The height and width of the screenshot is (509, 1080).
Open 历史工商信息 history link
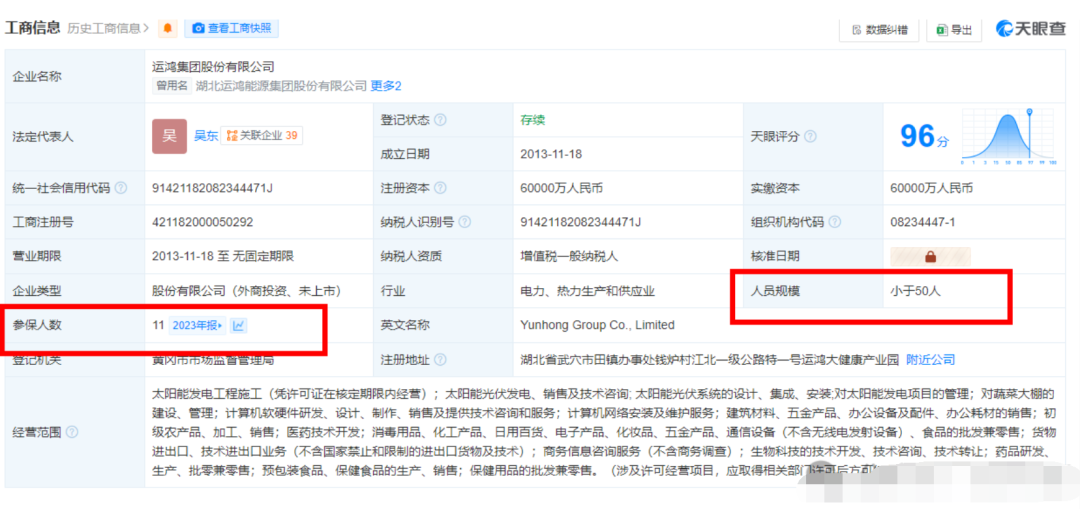[x=109, y=29]
